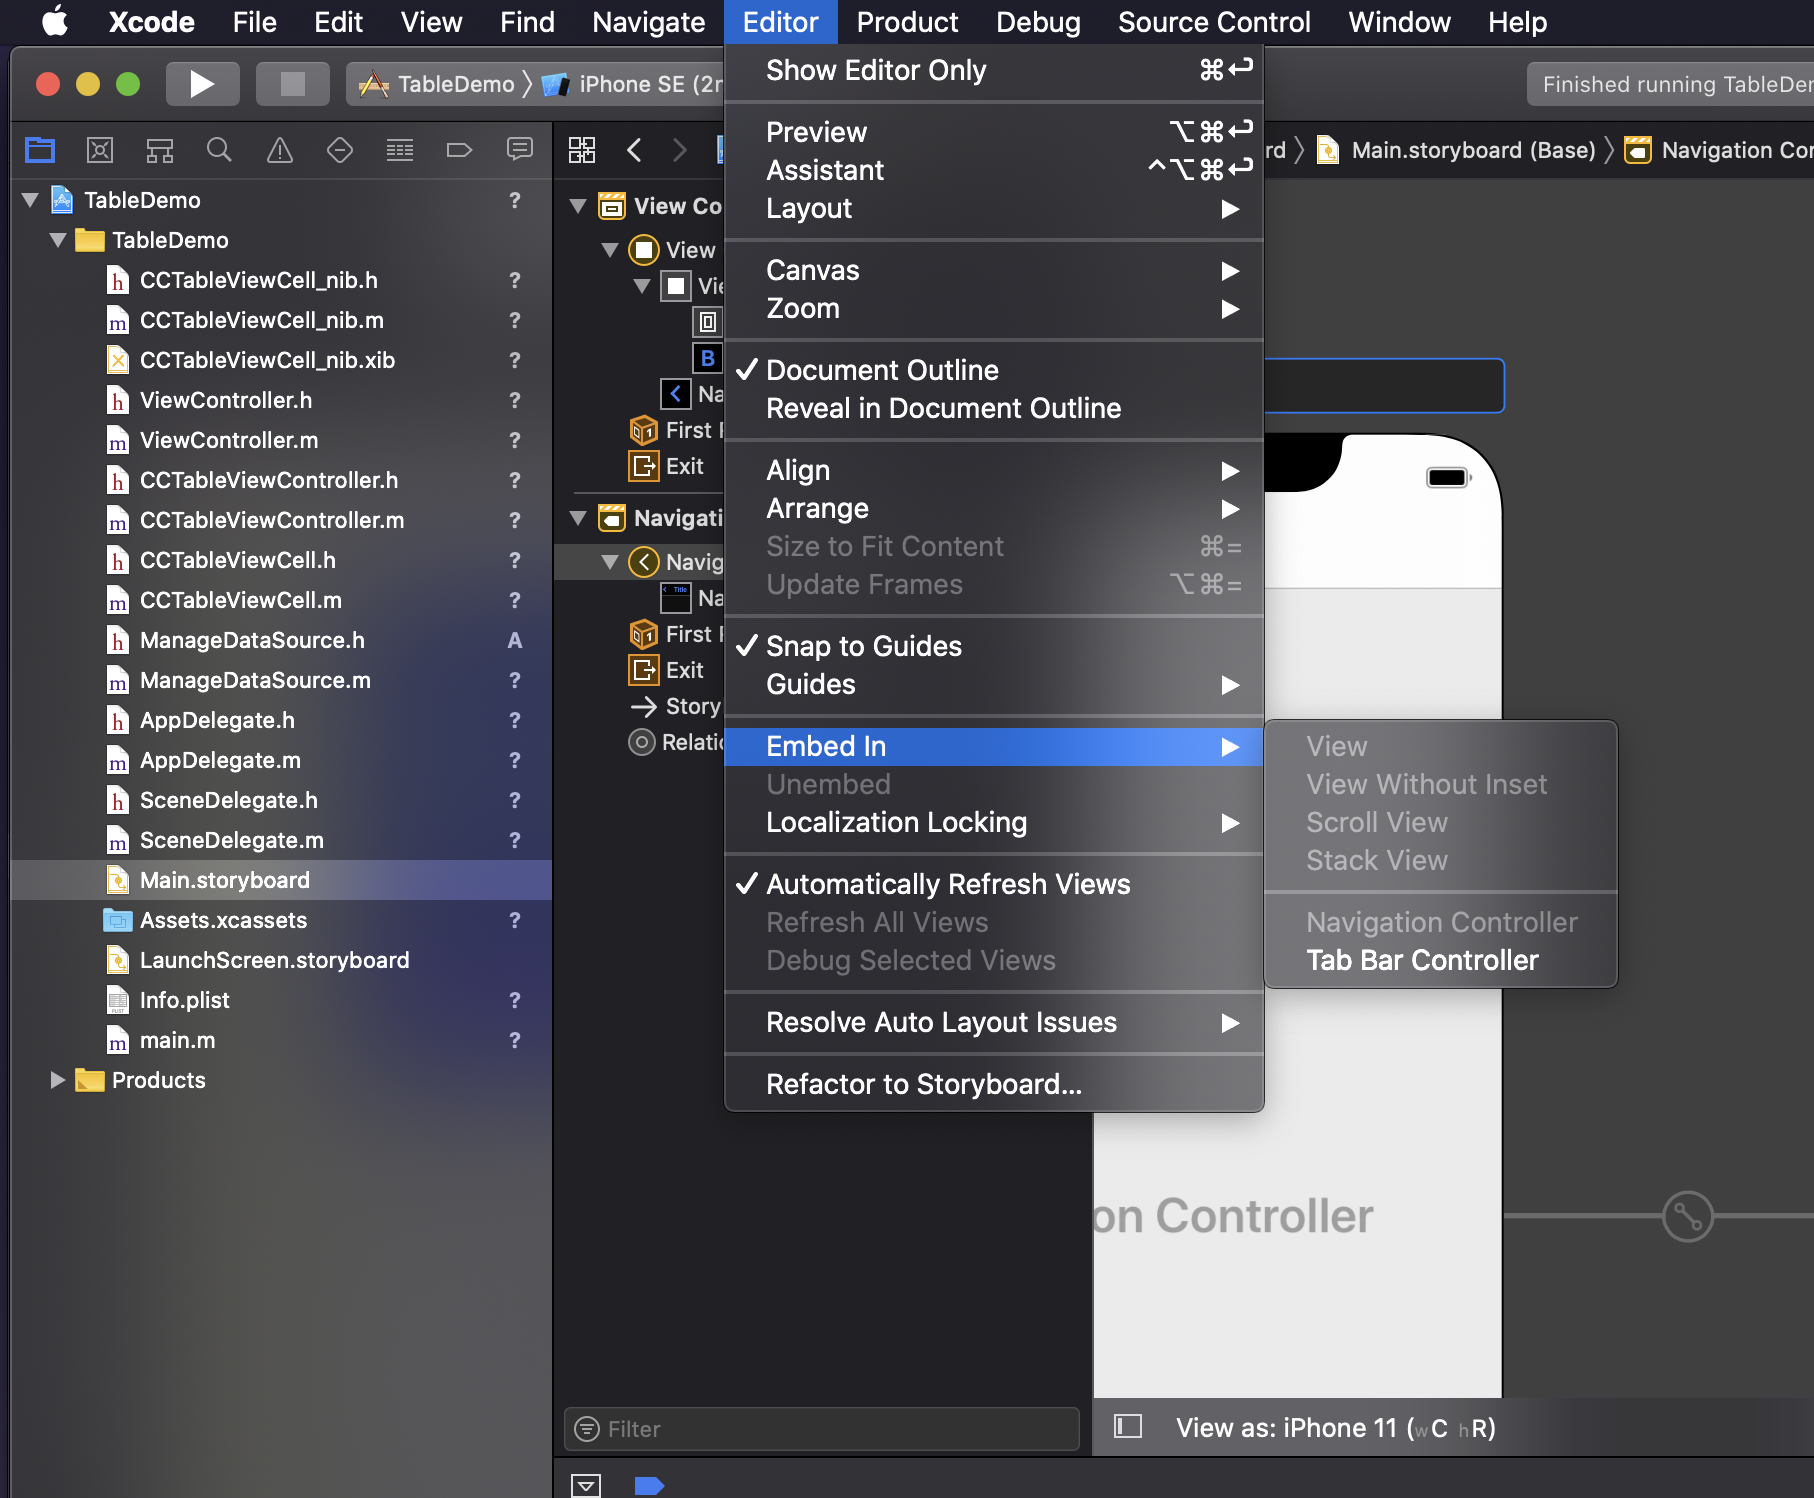The height and width of the screenshot is (1498, 1814).
Task: Toggle document outline icon beside View as
Action: (1128, 1426)
